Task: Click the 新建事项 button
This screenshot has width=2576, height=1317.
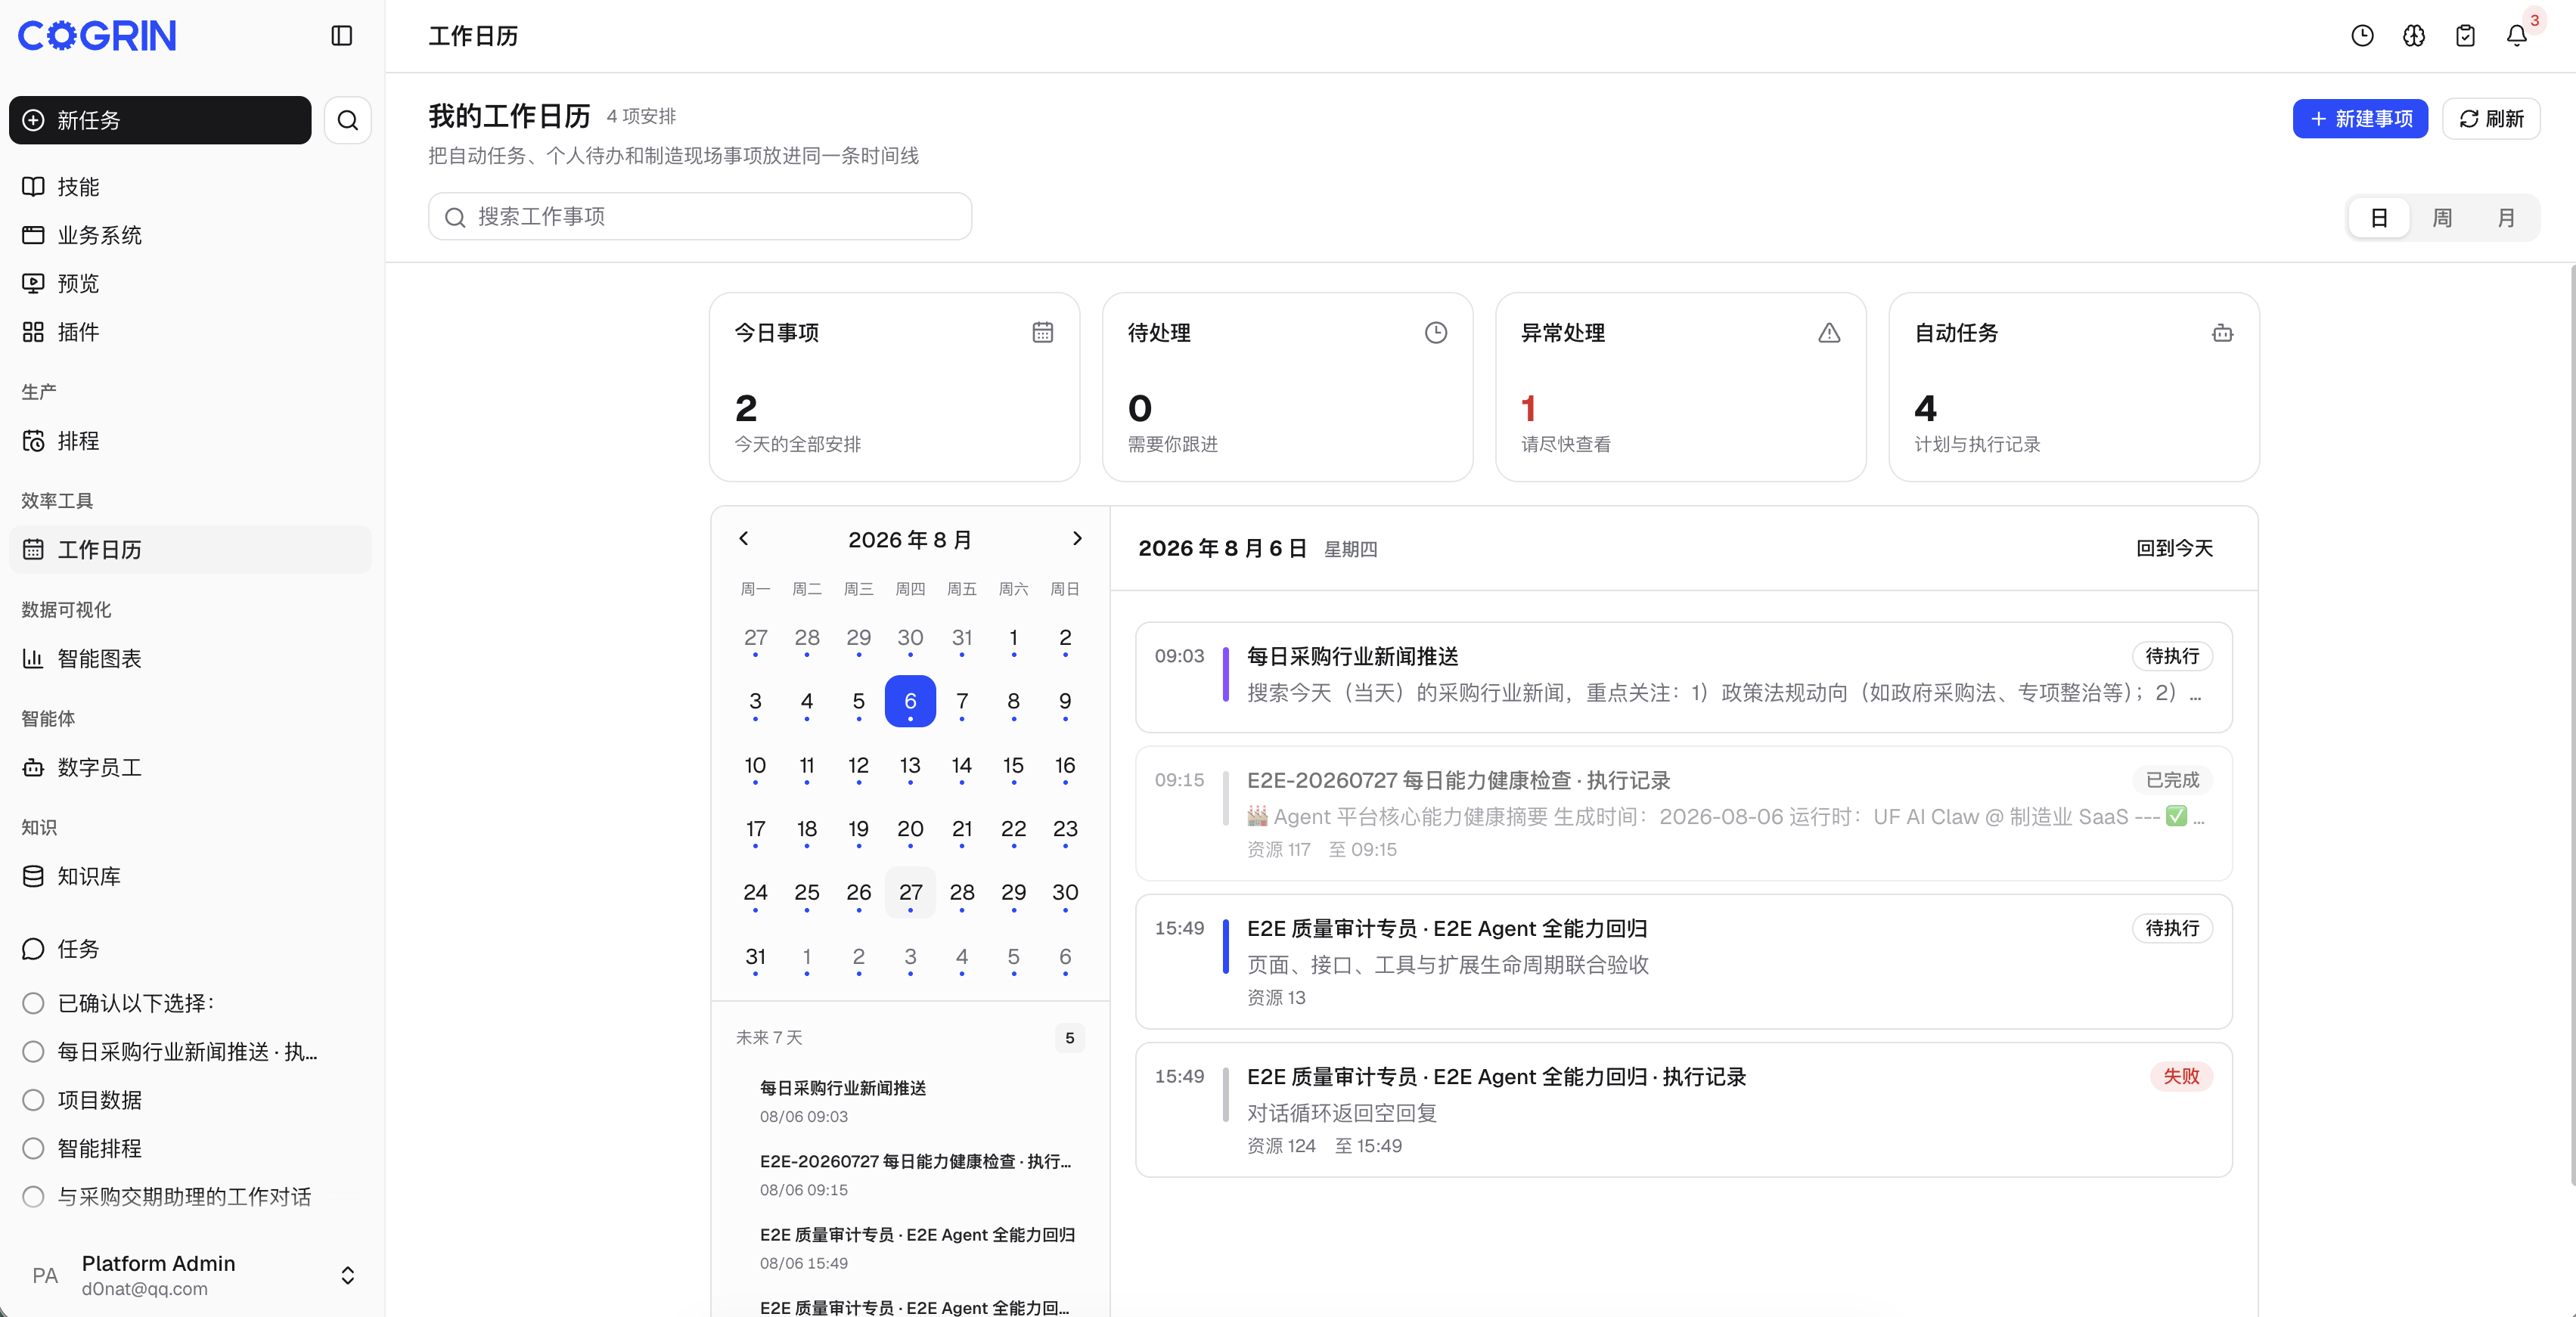Action: (x=2360, y=119)
